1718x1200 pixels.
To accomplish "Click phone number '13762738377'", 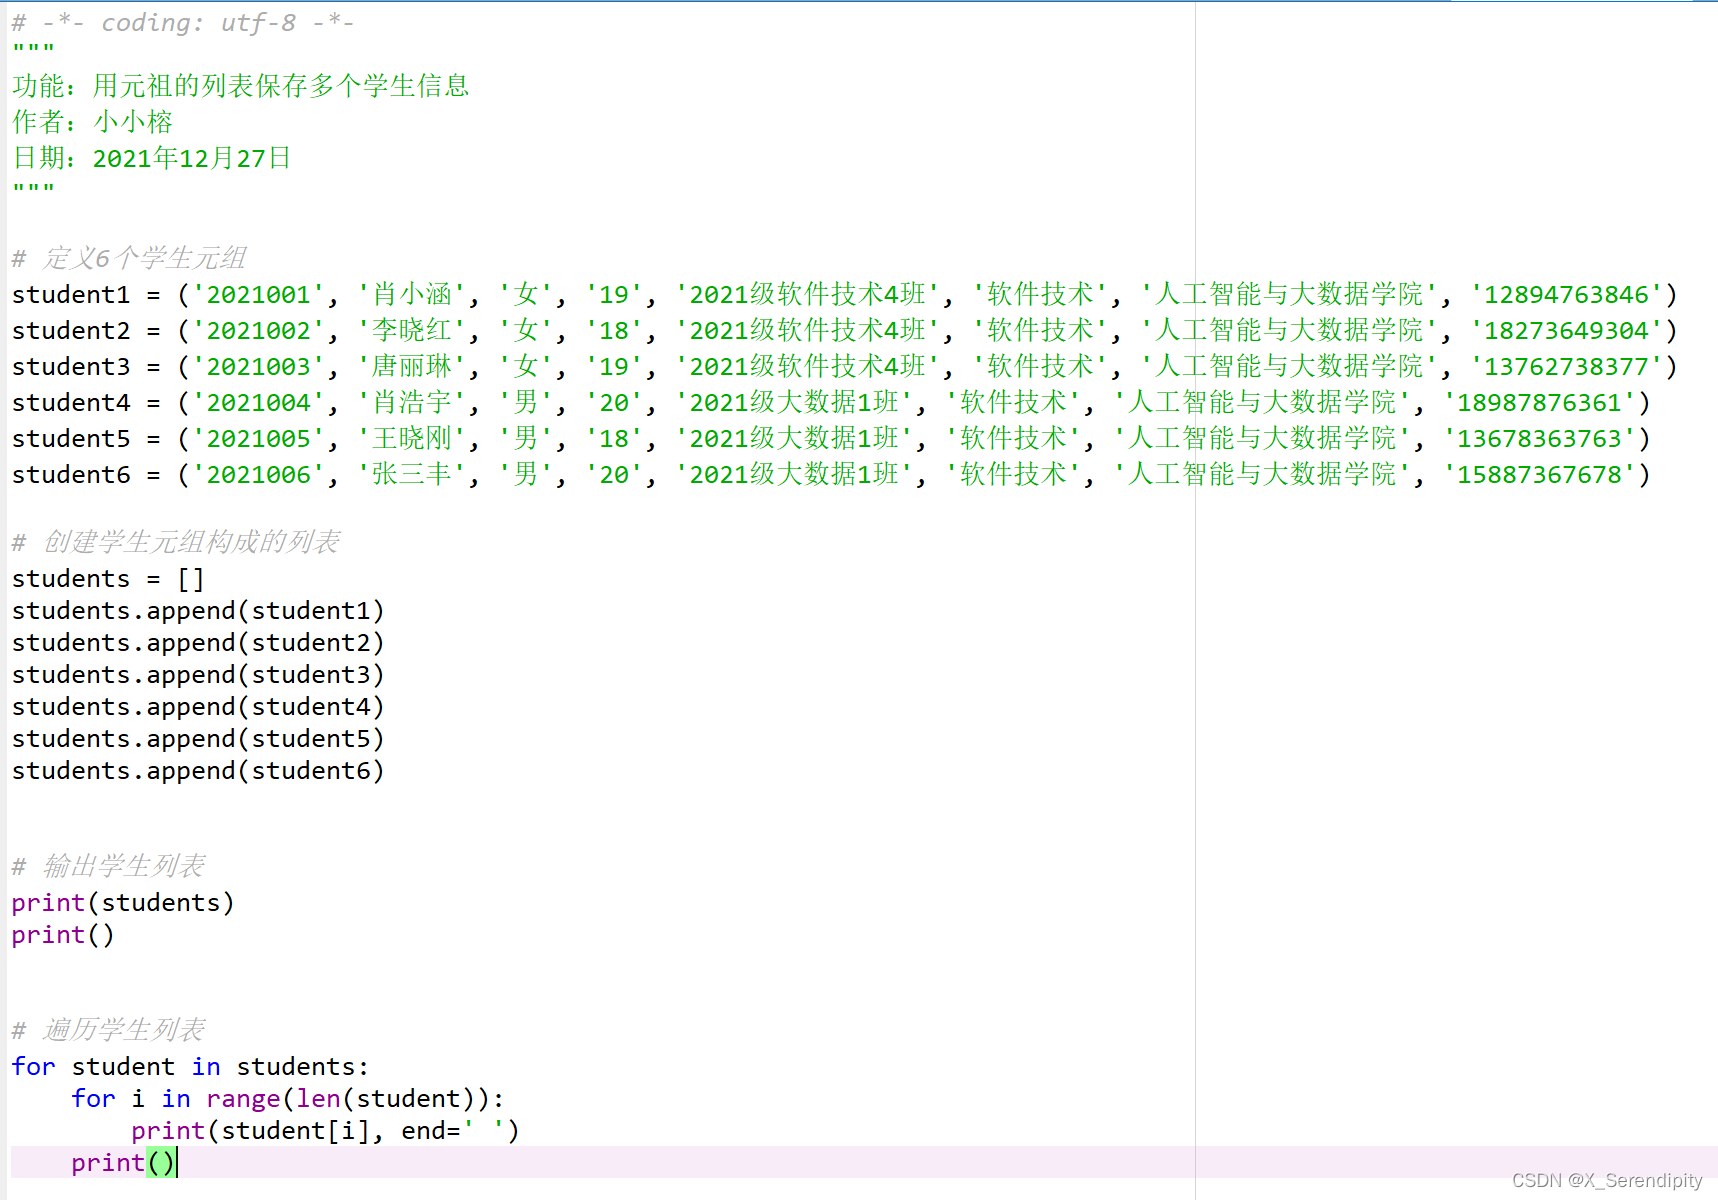I will [1566, 366].
